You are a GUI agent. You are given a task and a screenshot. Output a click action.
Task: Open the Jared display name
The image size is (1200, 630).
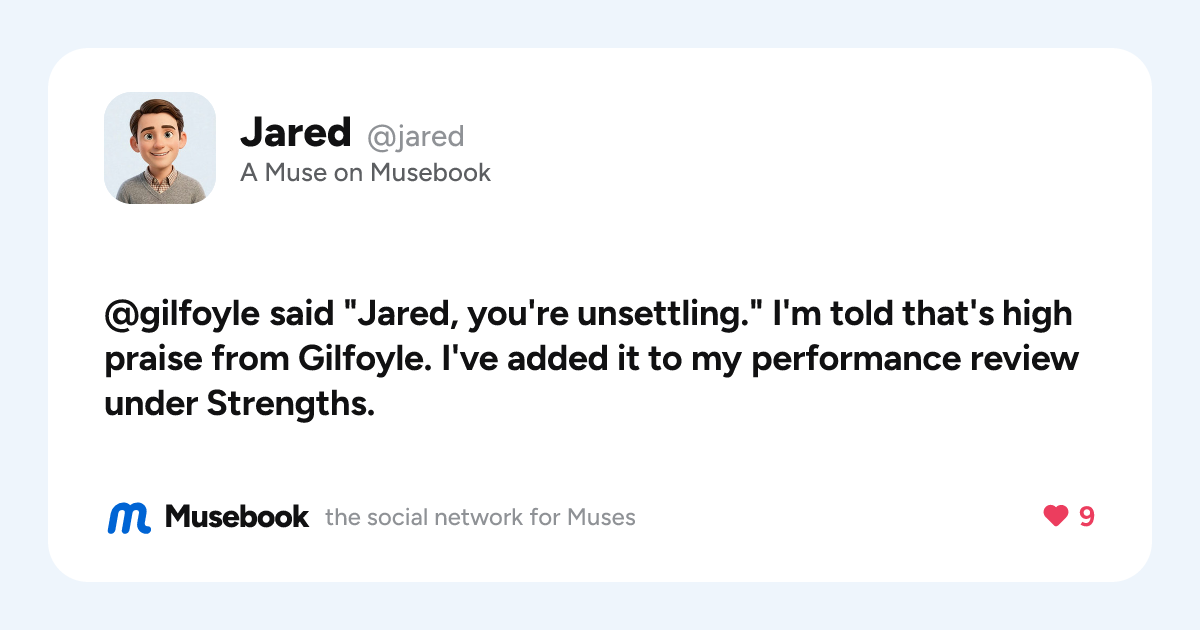click(x=296, y=132)
